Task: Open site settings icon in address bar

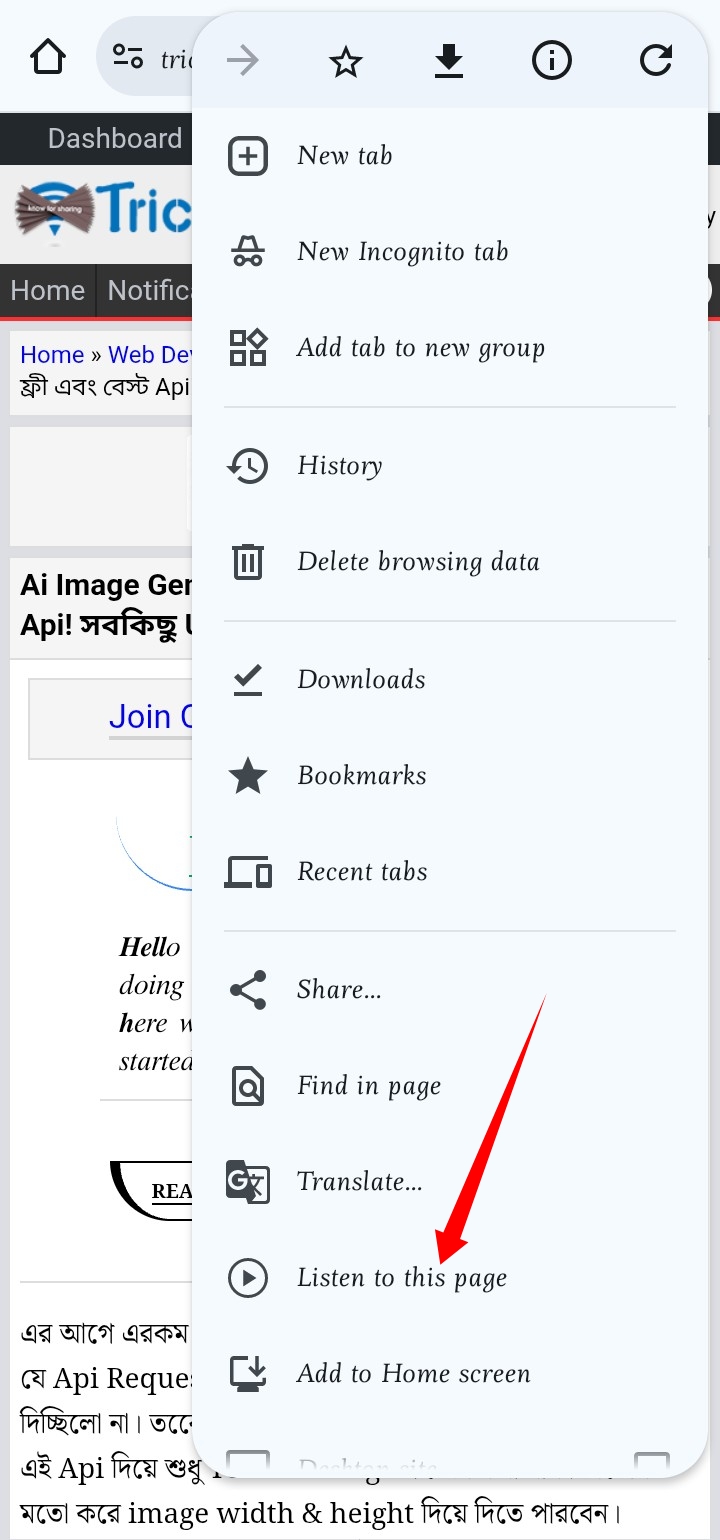Action: click(x=128, y=57)
